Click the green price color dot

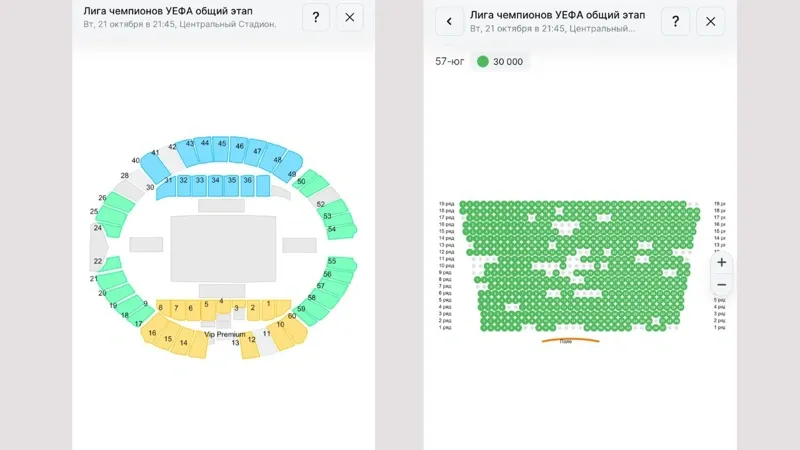[483, 62]
